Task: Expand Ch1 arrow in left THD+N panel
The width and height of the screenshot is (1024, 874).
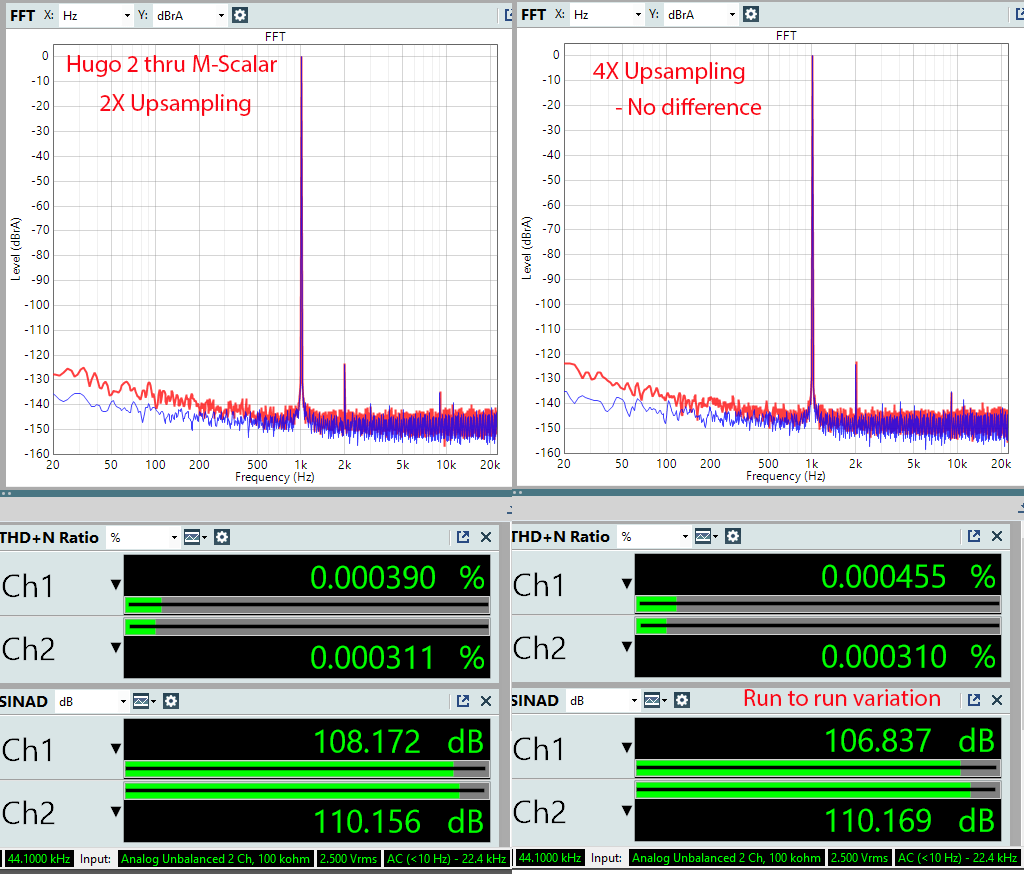Action: [116, 585]
